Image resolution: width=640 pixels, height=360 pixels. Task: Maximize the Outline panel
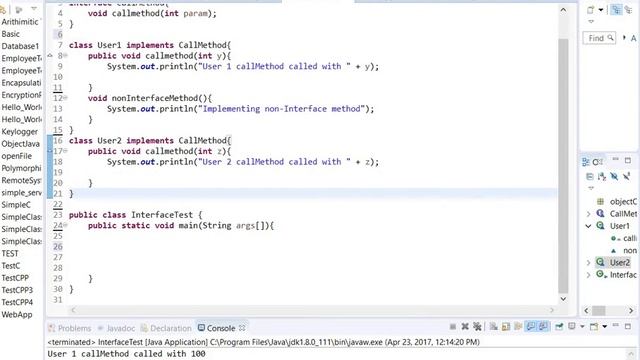click(628, 161)
